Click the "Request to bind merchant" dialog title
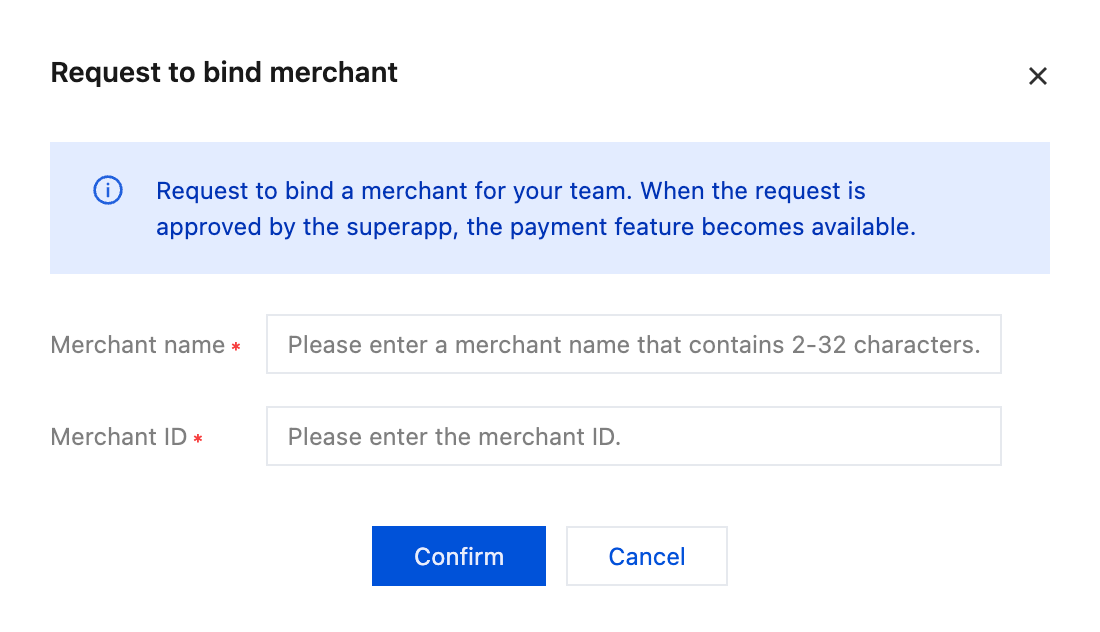 [224, 73]
